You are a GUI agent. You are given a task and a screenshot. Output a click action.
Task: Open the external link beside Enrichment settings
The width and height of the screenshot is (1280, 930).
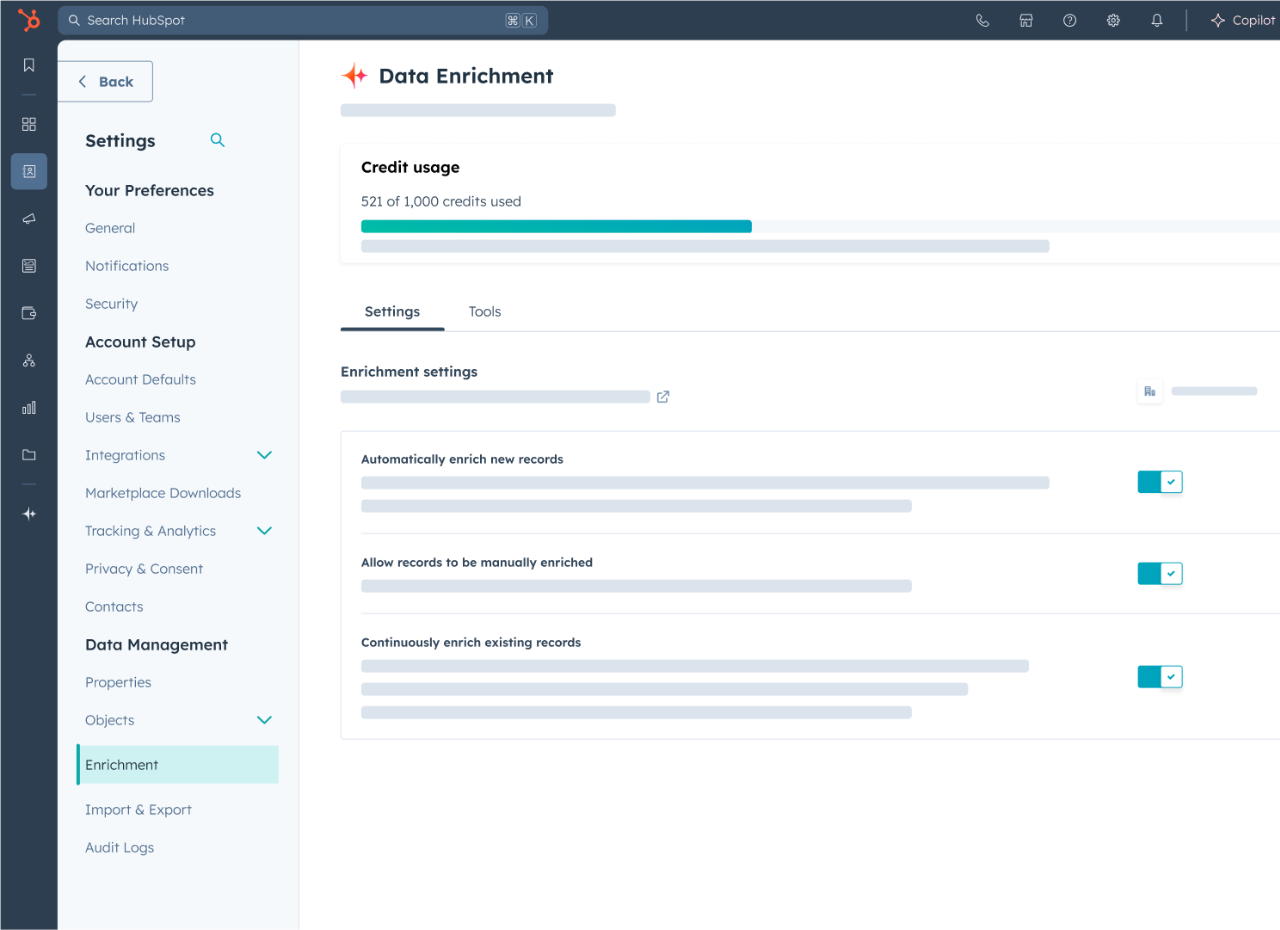[x=662, y=396]
